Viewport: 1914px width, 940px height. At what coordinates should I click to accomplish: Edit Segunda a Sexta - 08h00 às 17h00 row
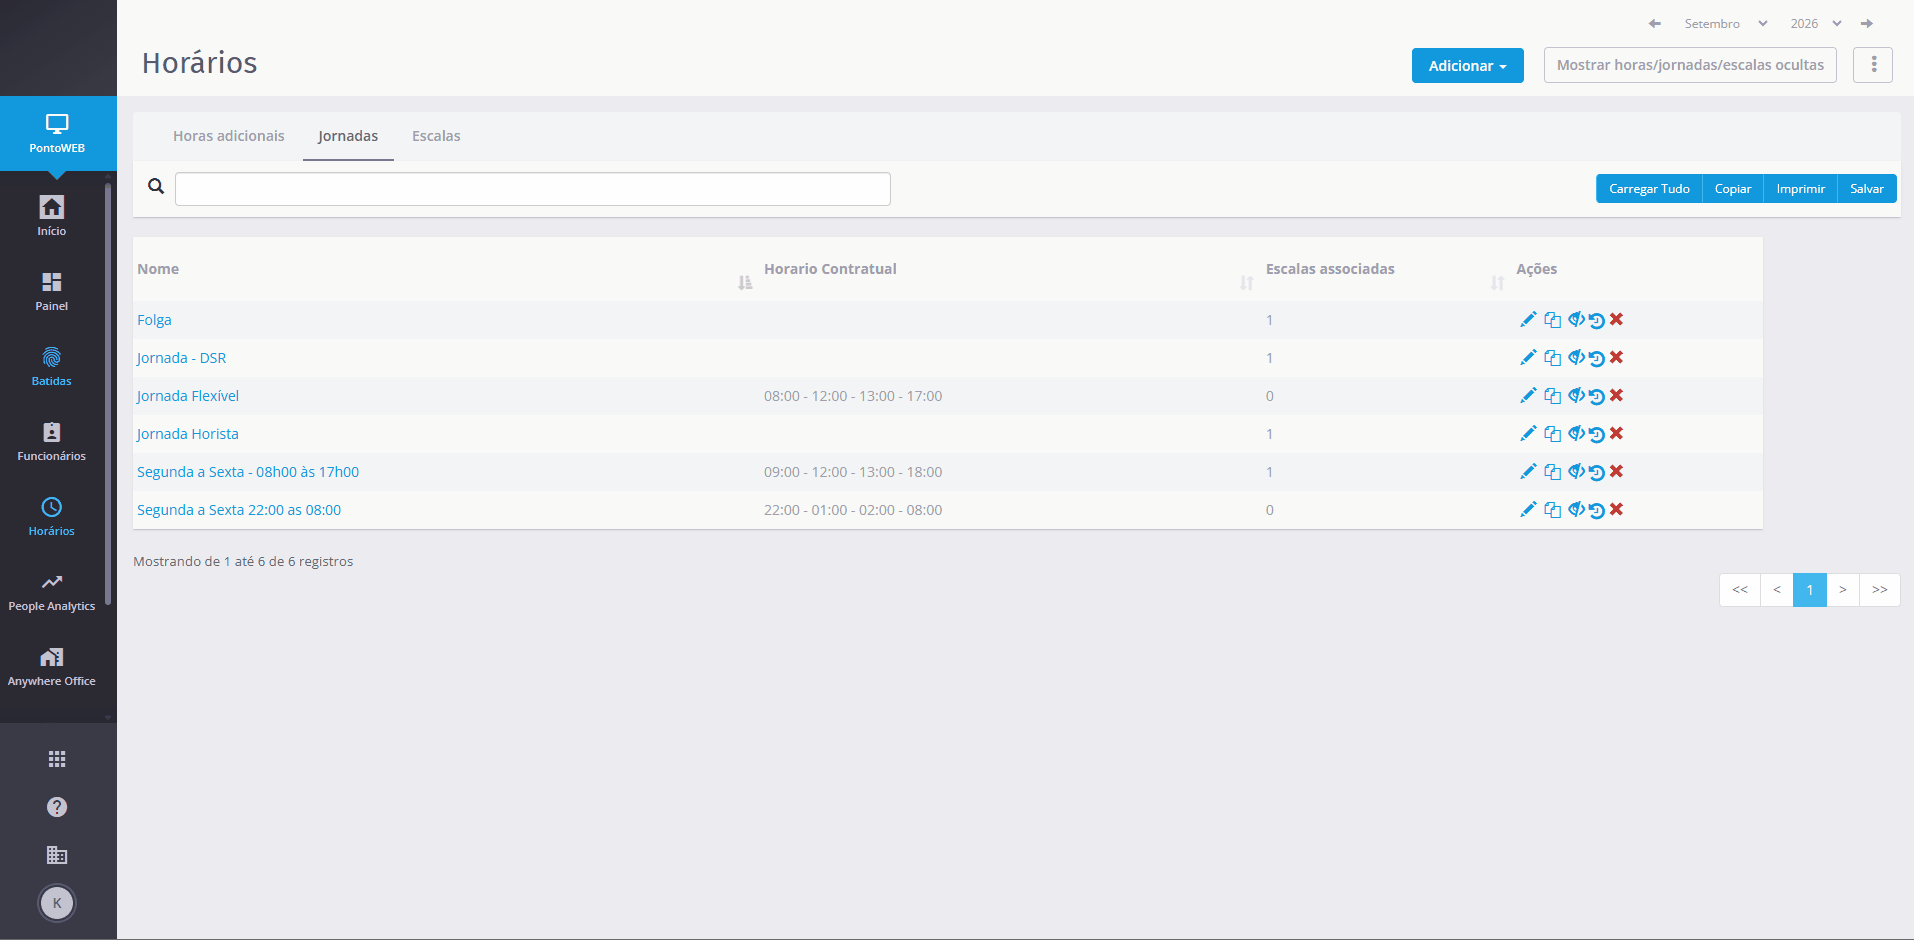(x=1528, y=472)
